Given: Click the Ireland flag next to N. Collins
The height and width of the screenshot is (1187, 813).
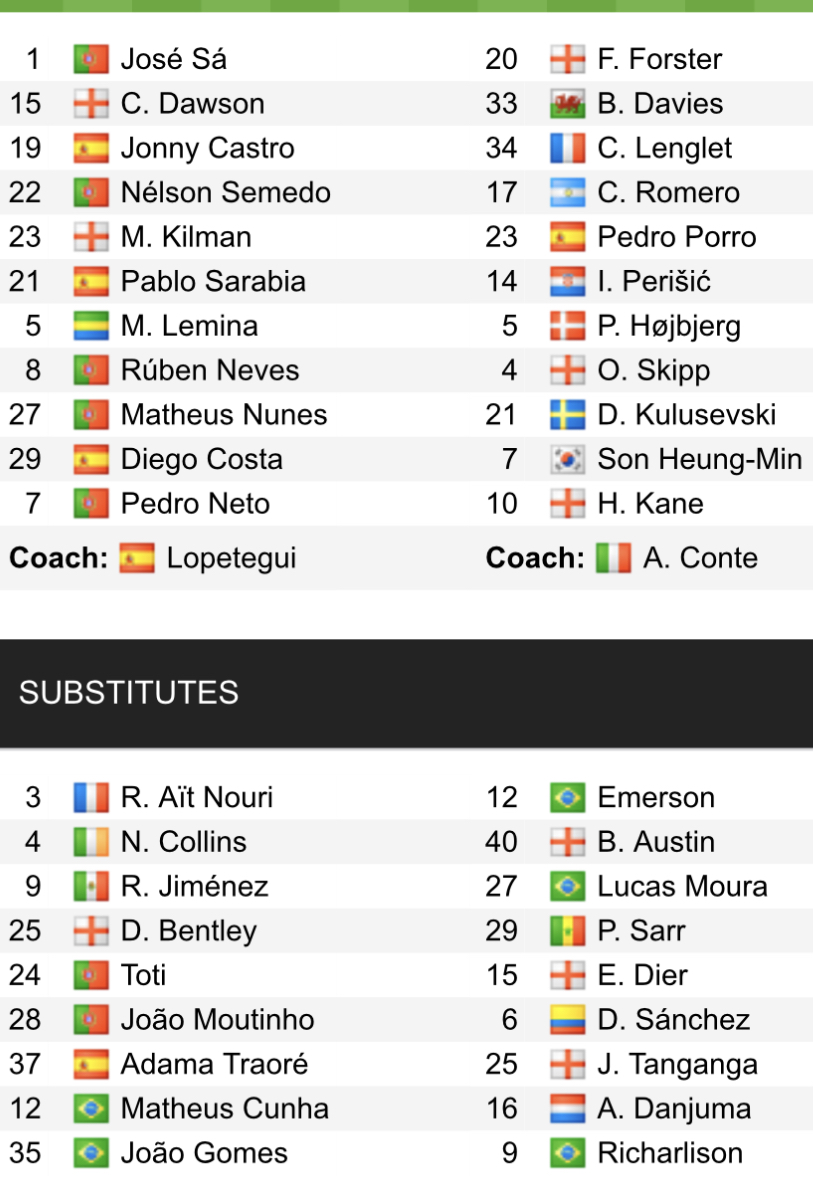Looking at the screenshot, I should [x=90, y=842].
